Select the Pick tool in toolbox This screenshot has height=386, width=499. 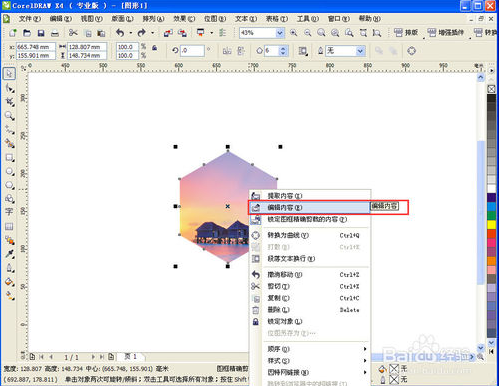(9, 74)
